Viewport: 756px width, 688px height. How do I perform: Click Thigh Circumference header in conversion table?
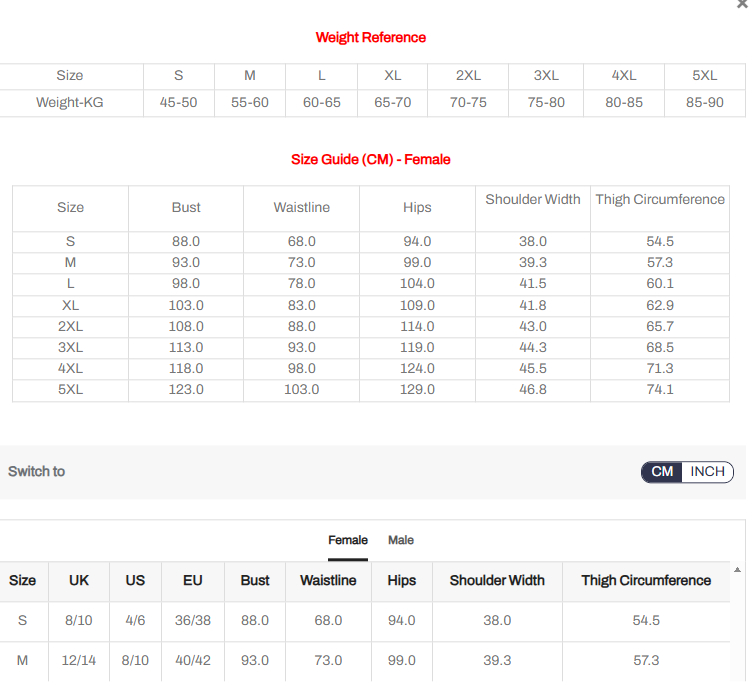[646, 580]
